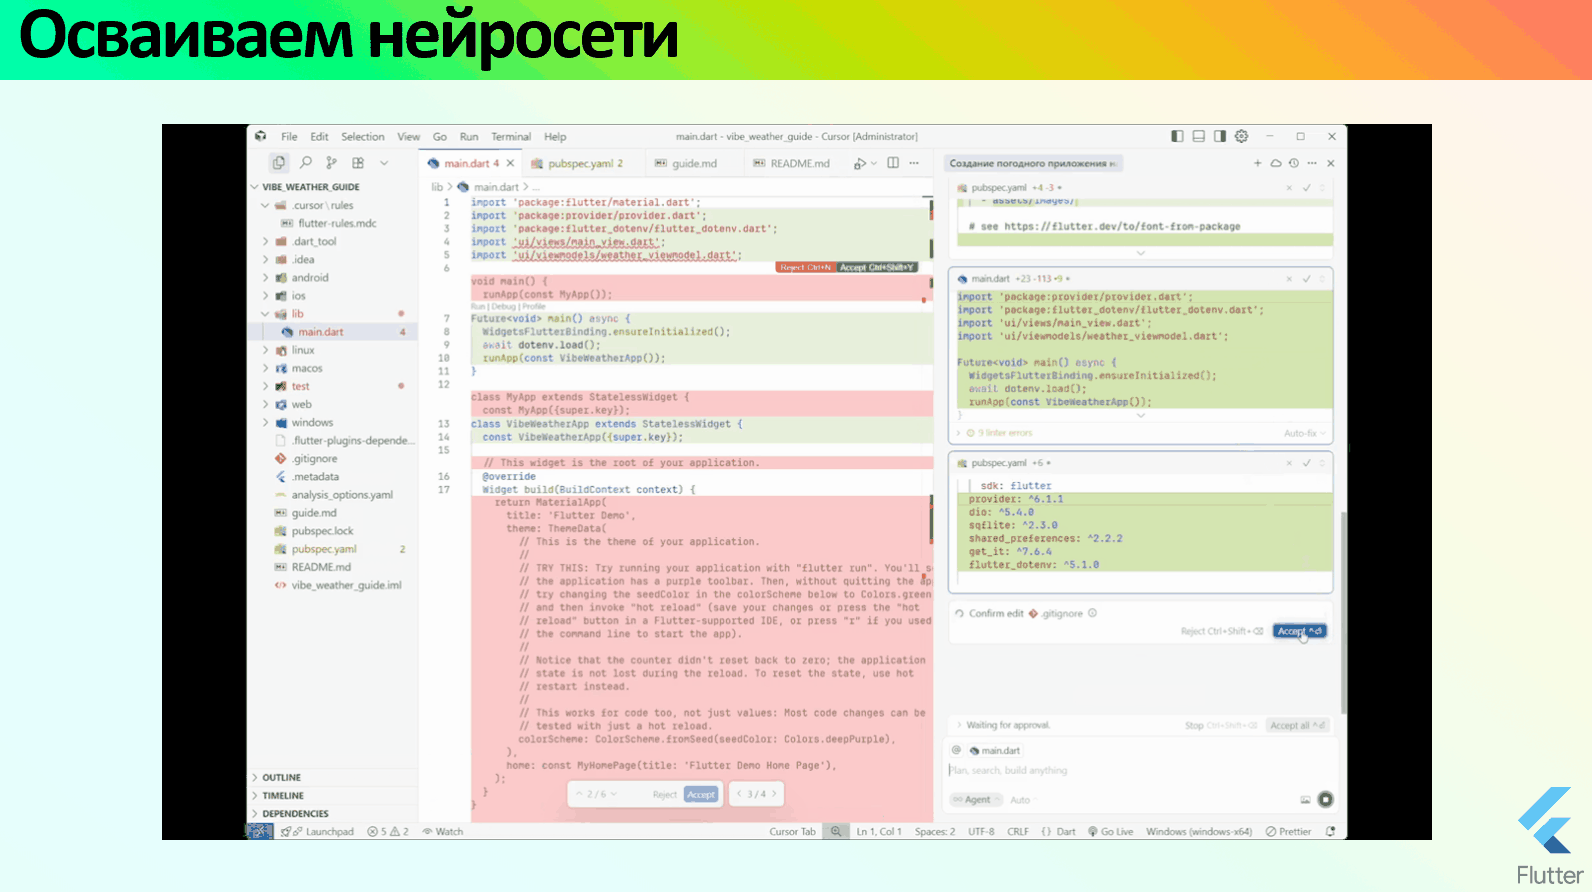Image resolution: width=1592 pixels, height=892 pixels.
Task: Open the Auto-fix dropdown for linter errors
Action: [x=1304, y=433]
